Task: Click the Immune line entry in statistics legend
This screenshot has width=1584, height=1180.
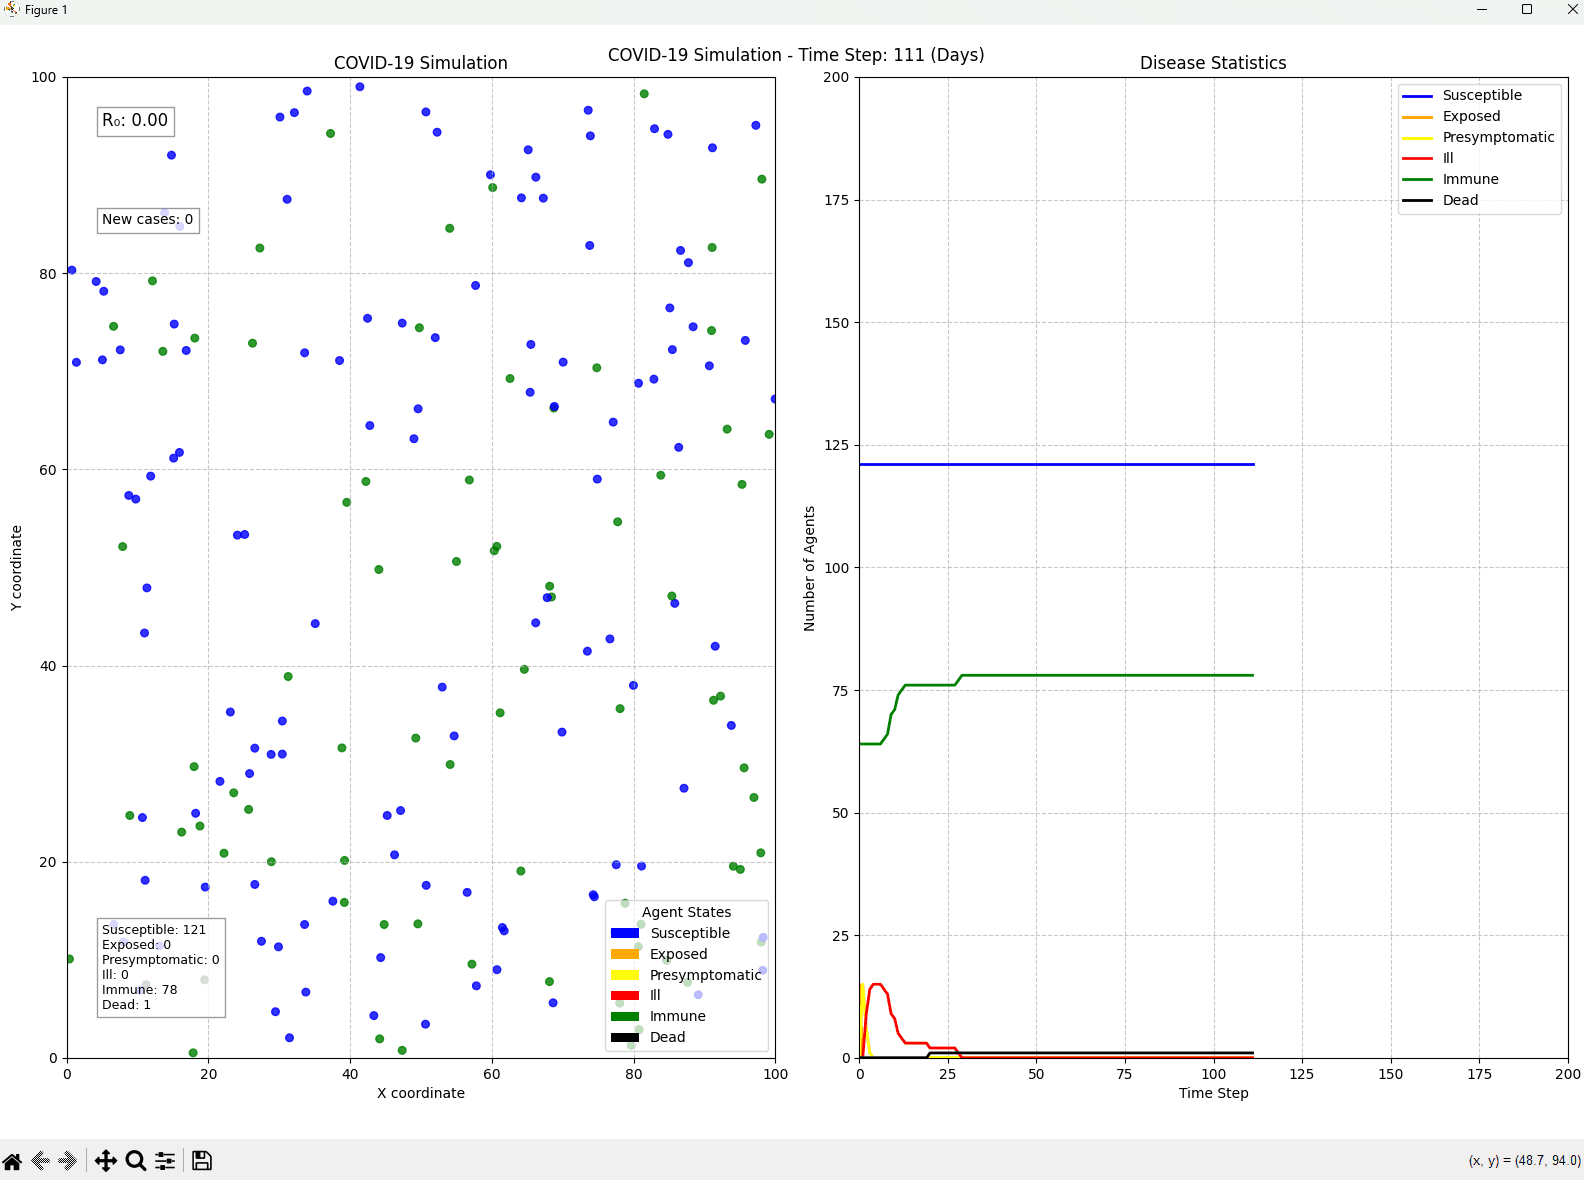Action: pyautogui.click(x=1450, y=179)
